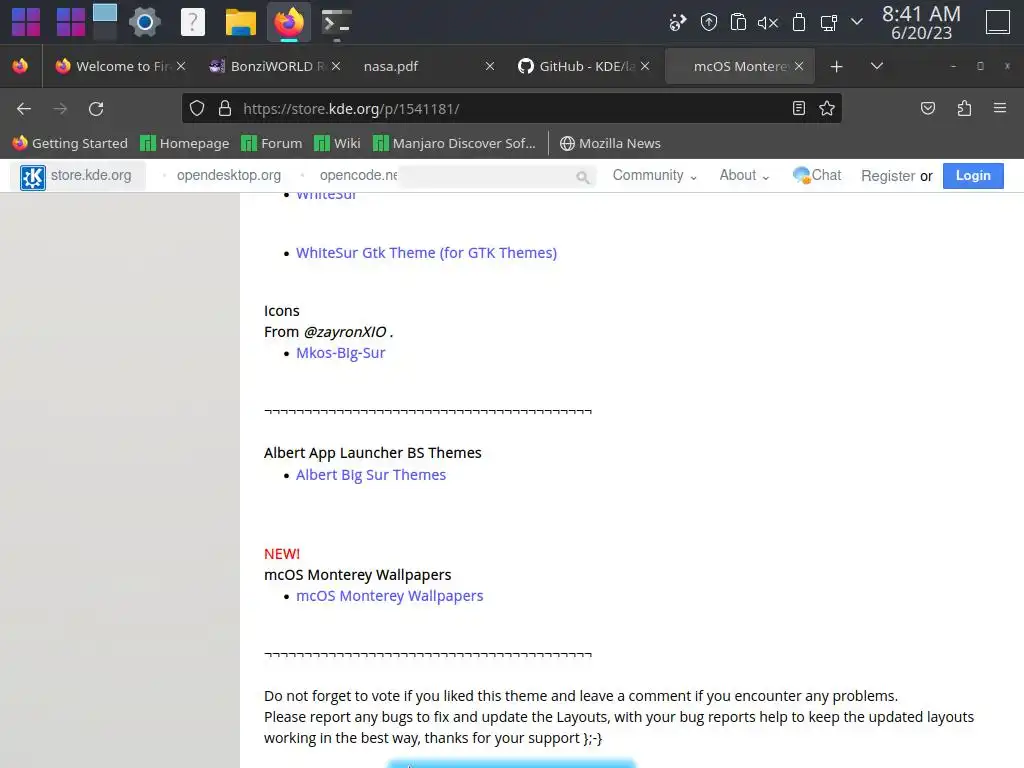Open the Extensions puzzle icon
Viewport: 1024px width, 768px height.
pos(964,108)
